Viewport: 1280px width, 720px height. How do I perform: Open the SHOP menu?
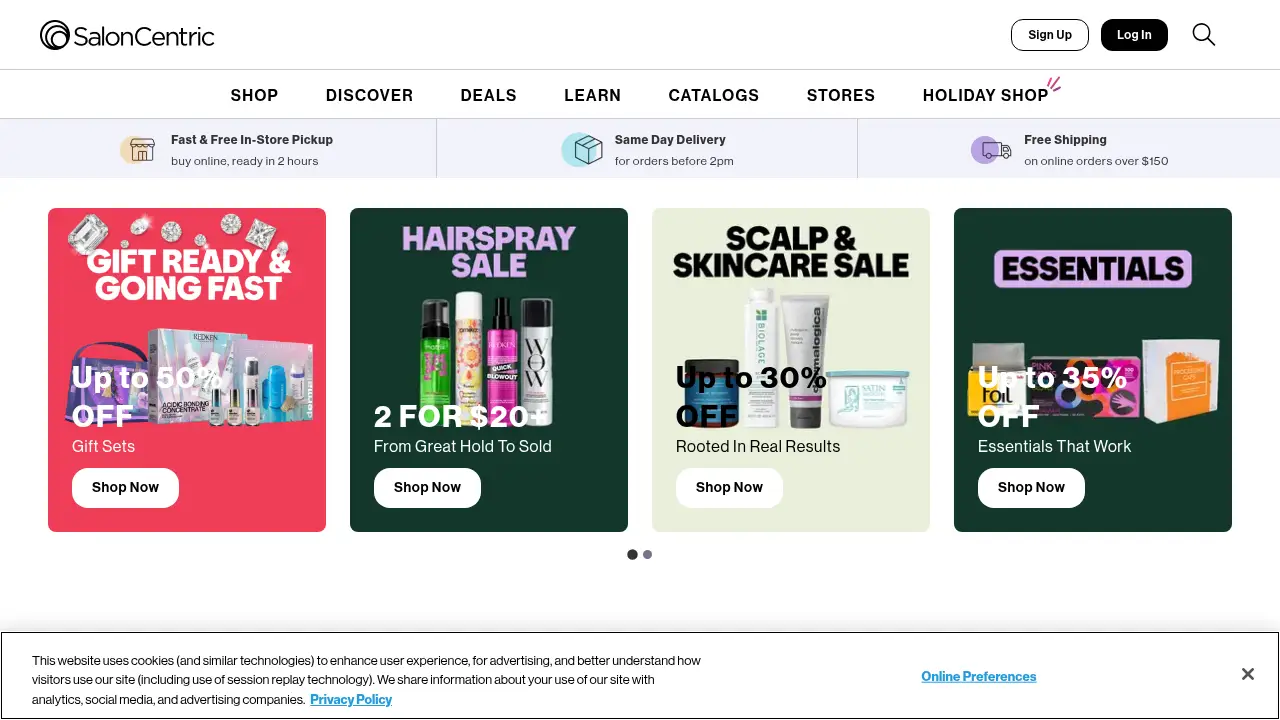pyautogui.click(x=254, y=95)
